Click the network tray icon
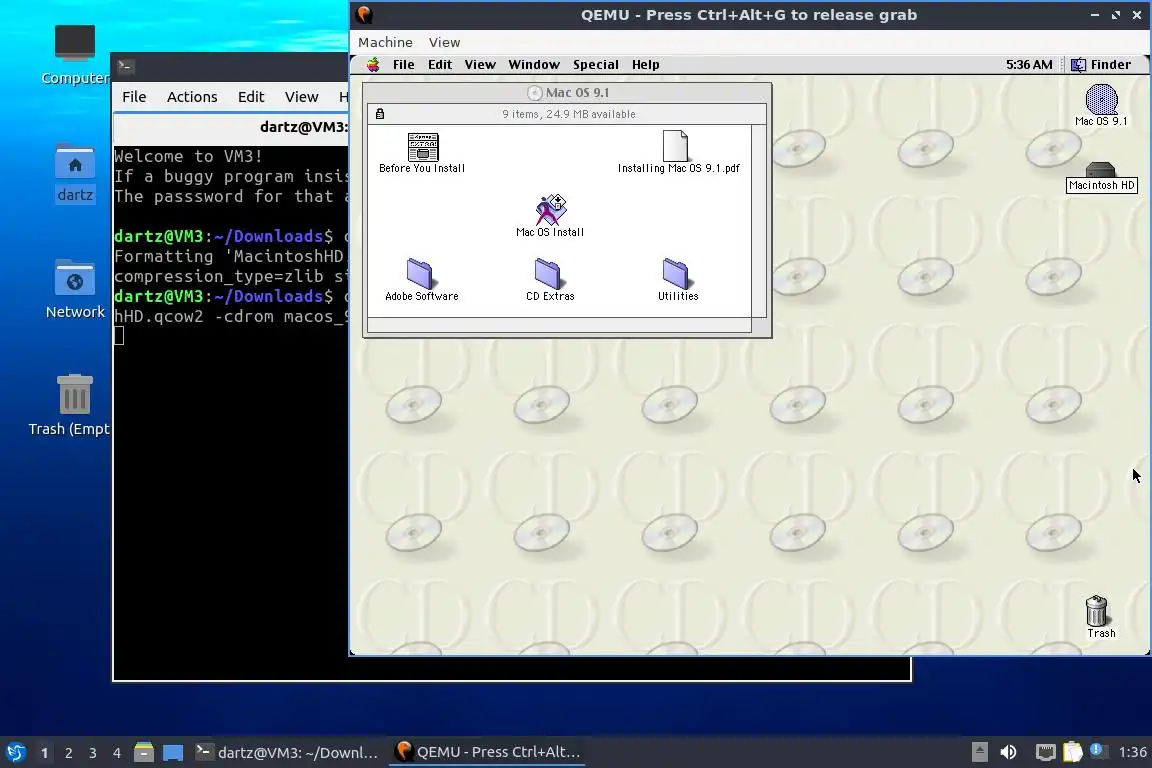Screen dimensions: 1152x768 click(x=1045, y=752)
